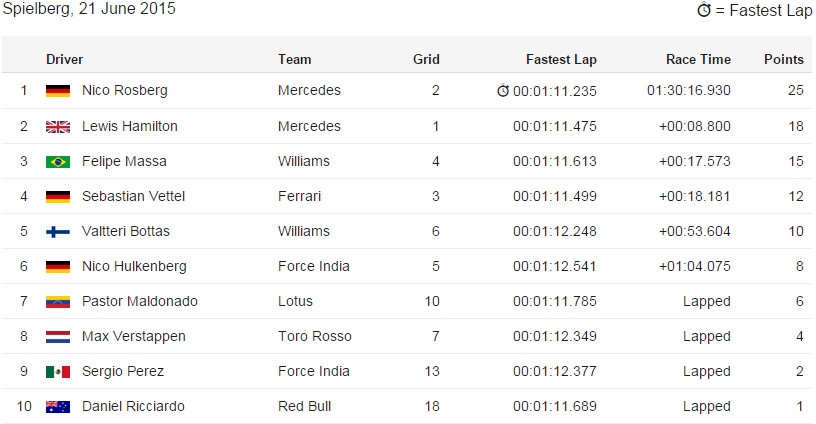The width and height of the screenshot is (816, 424).
Task: Click the Australian flag next to Daniel Ricciardo
Action: 57,407
